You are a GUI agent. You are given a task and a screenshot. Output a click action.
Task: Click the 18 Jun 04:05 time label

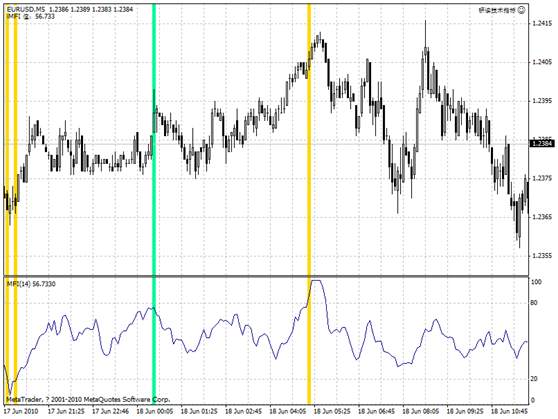288,411
